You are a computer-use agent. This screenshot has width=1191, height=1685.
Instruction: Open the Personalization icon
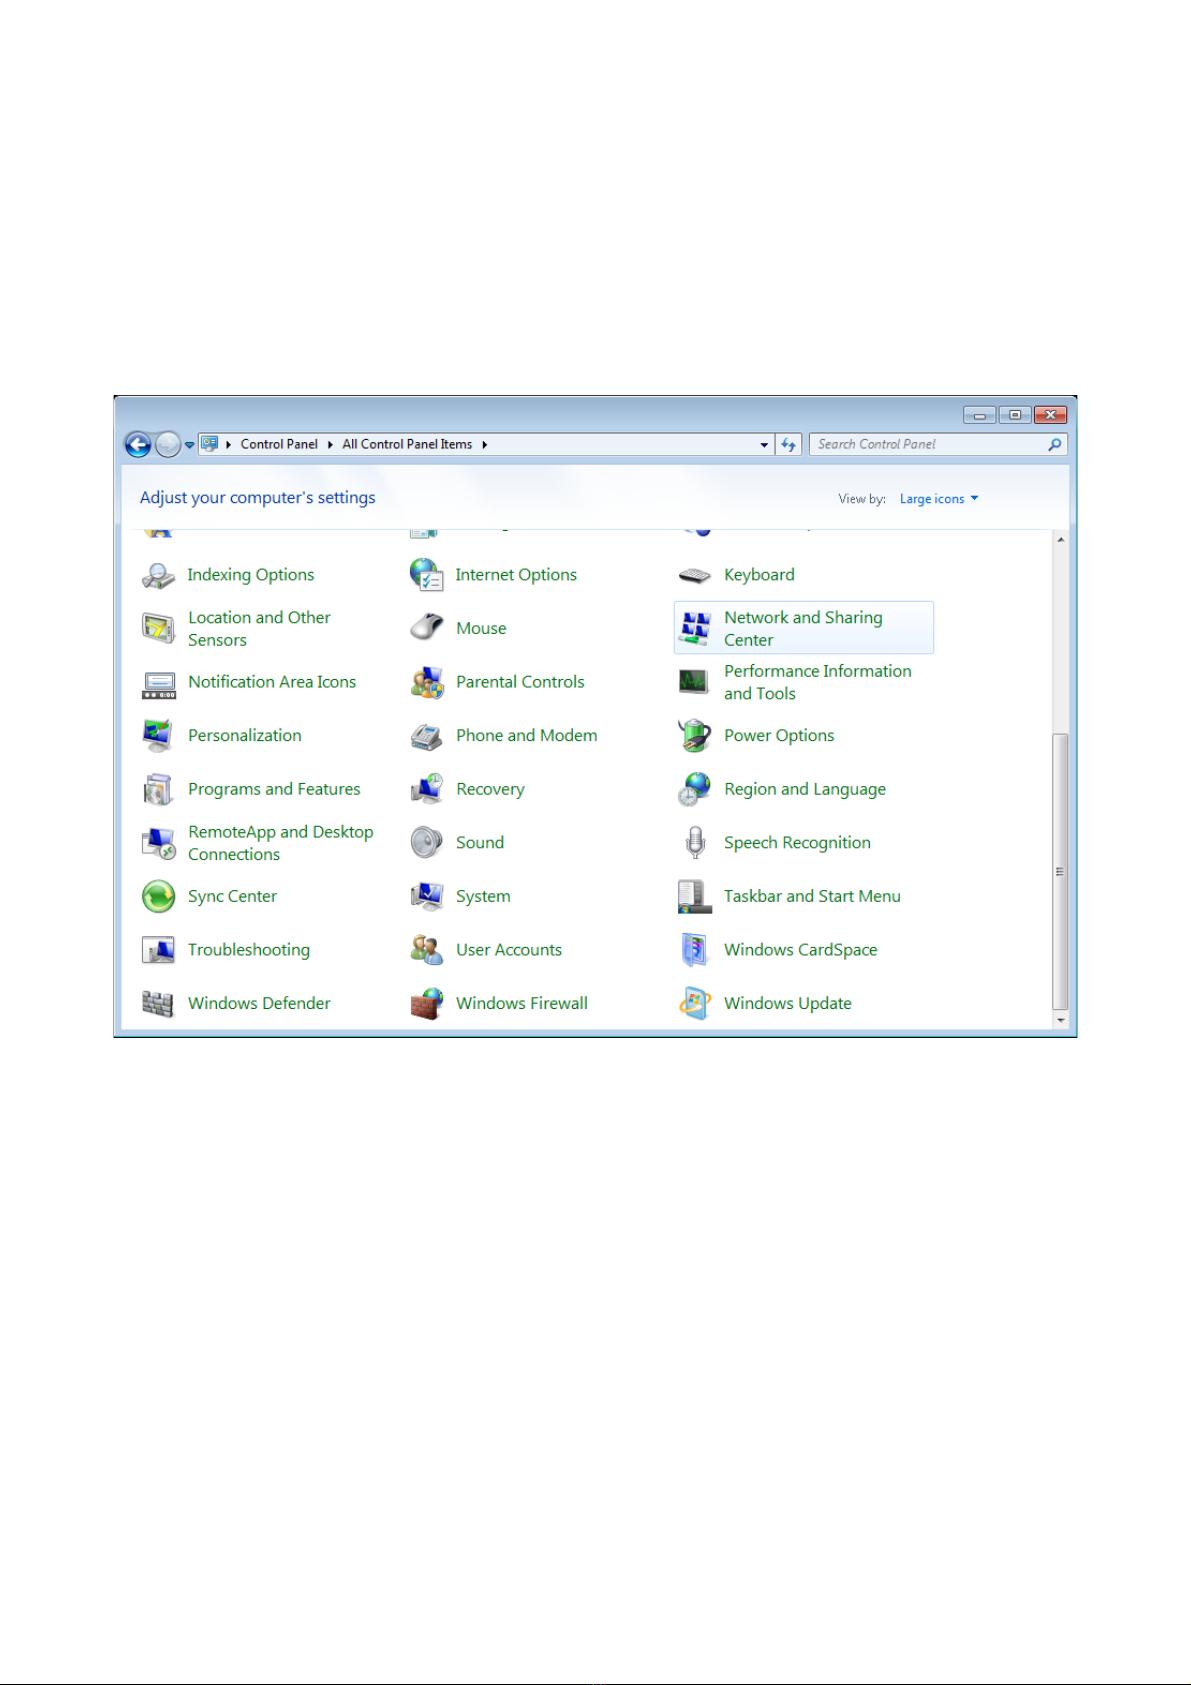(158, 736)
